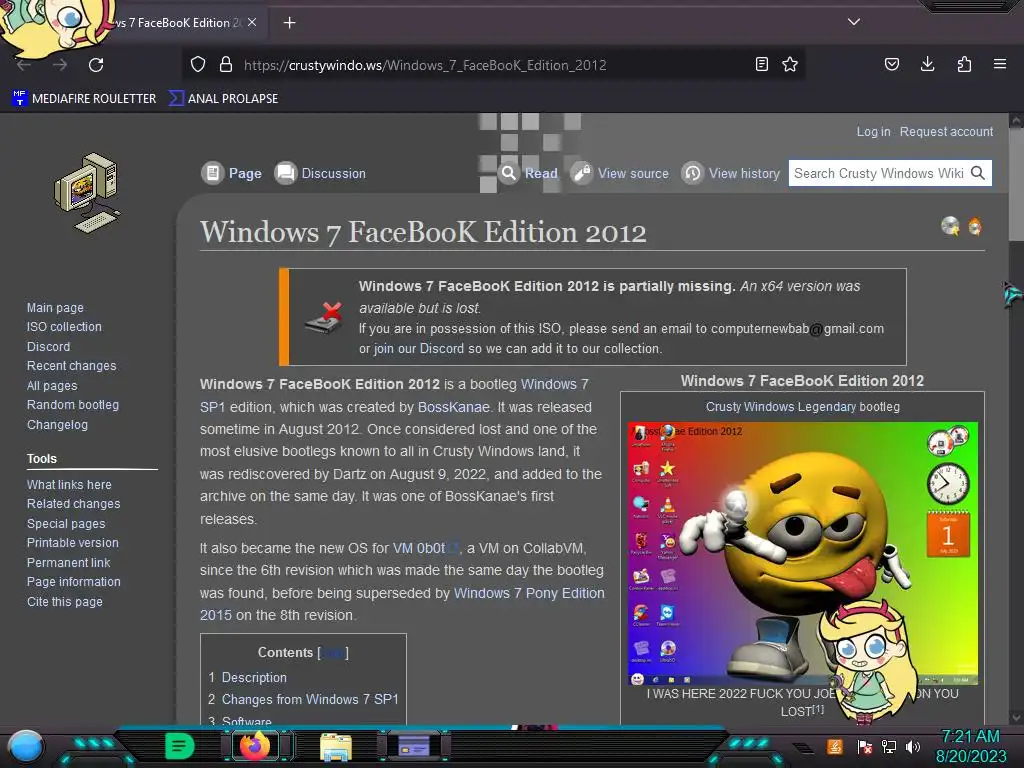This screenshot has width=1024, height=768.
Task: Follow the BossKanae author link
Action: tap(453, 407)
